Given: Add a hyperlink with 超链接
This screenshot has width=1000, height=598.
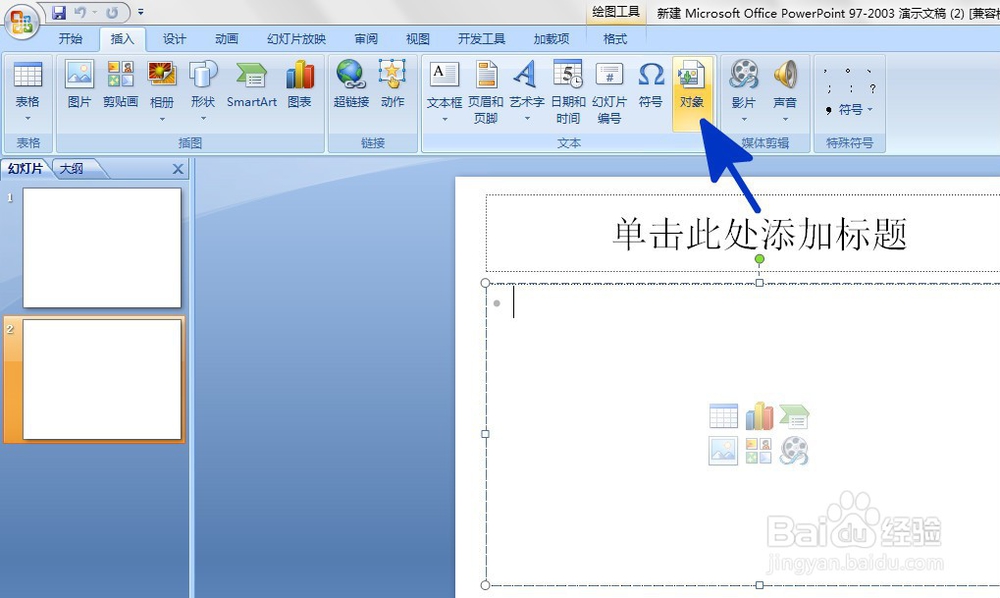Looking at the screenshot, I should coord(351,84).
